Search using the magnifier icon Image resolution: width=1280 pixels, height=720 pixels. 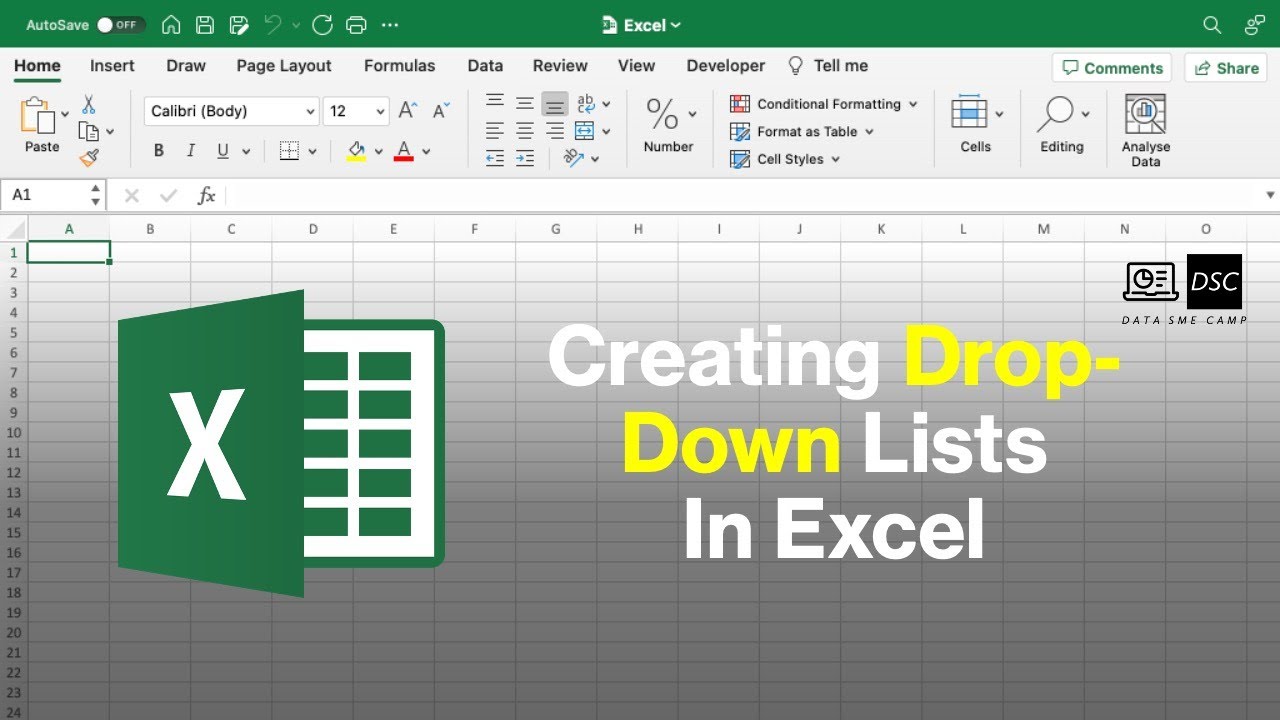1212,25
